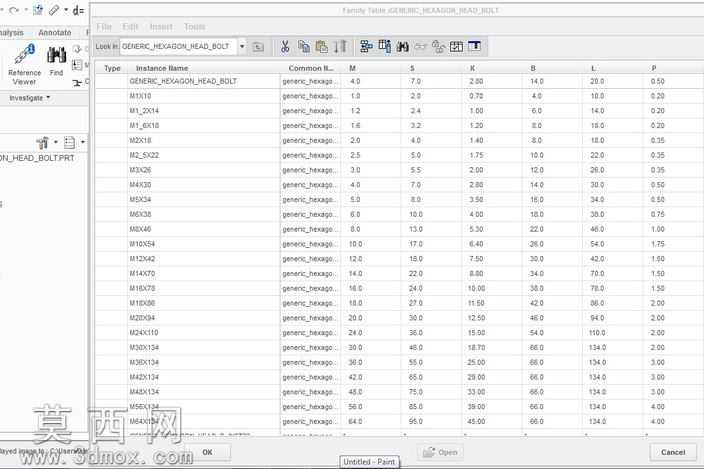Click the regenerate icon in quick access toolbar
The width and height of the screenshot is (704, 469).
[38, 9]
